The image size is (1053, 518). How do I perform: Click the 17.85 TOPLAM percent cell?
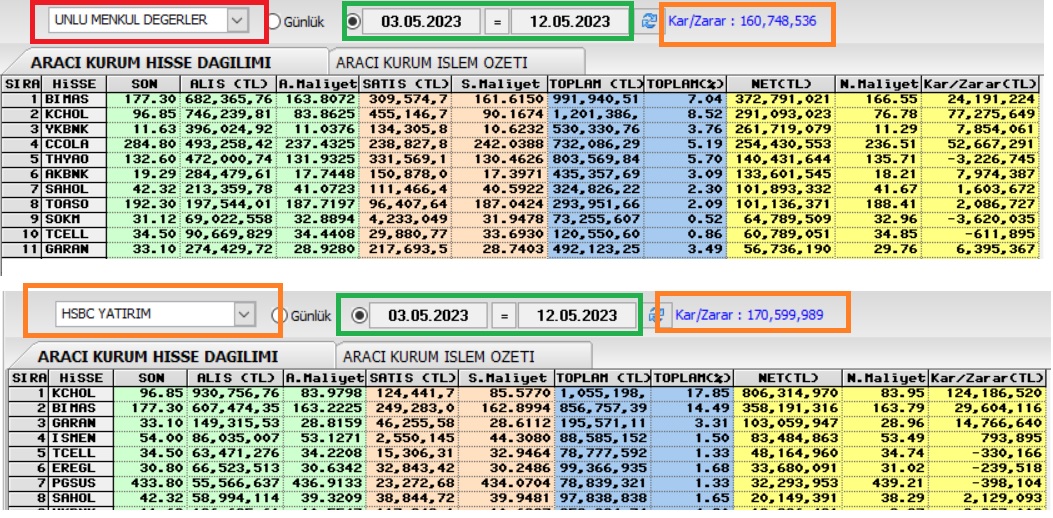(692, 394)
